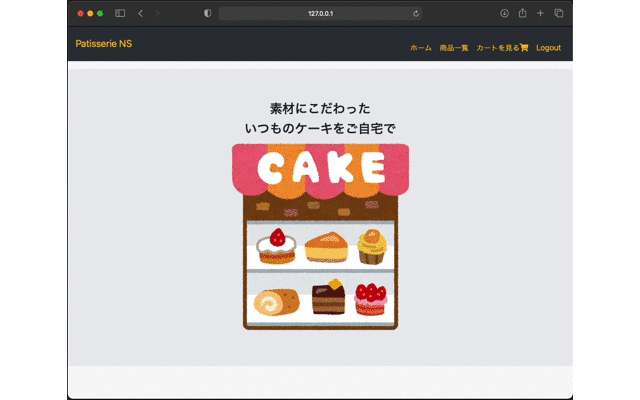Screen dimensions: 640x400
Task: Add a new tab with plus icon
Action: pyautogui.click(x=540, y=13)
